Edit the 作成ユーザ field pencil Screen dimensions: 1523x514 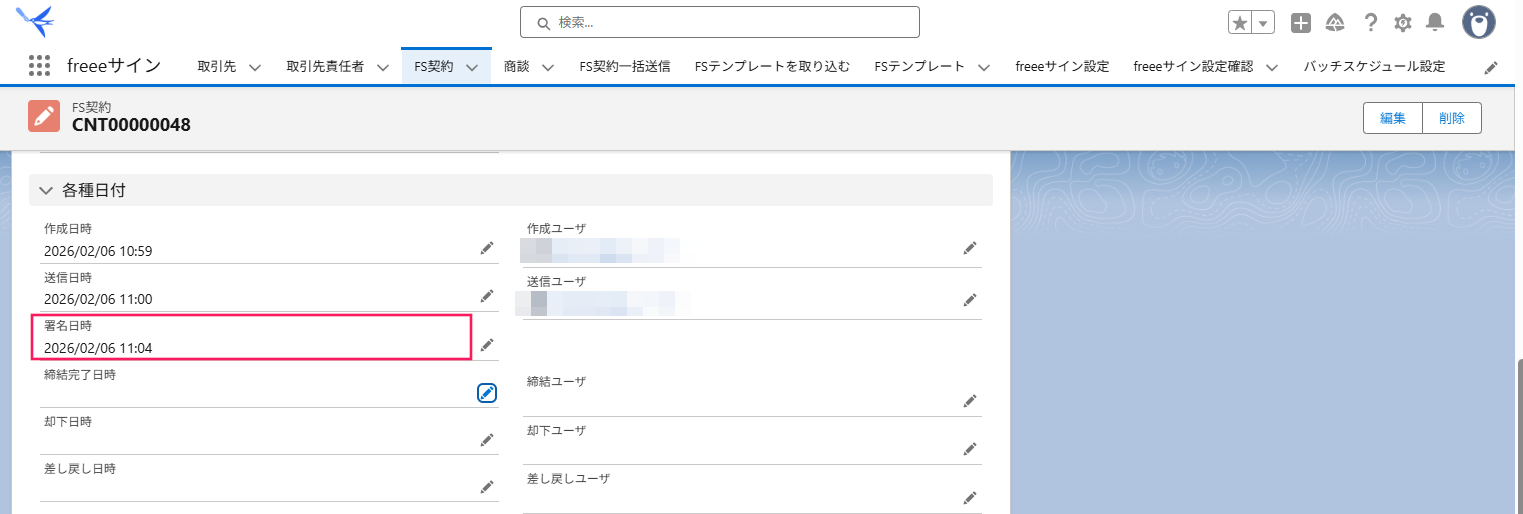click(970, 248)
